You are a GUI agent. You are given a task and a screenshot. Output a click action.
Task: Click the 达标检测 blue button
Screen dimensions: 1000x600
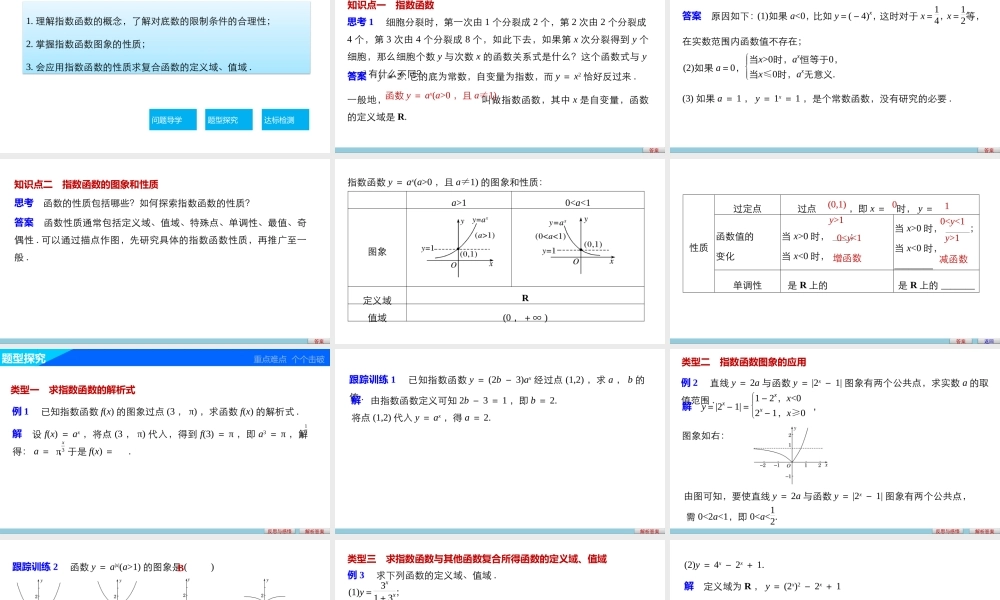284,119
